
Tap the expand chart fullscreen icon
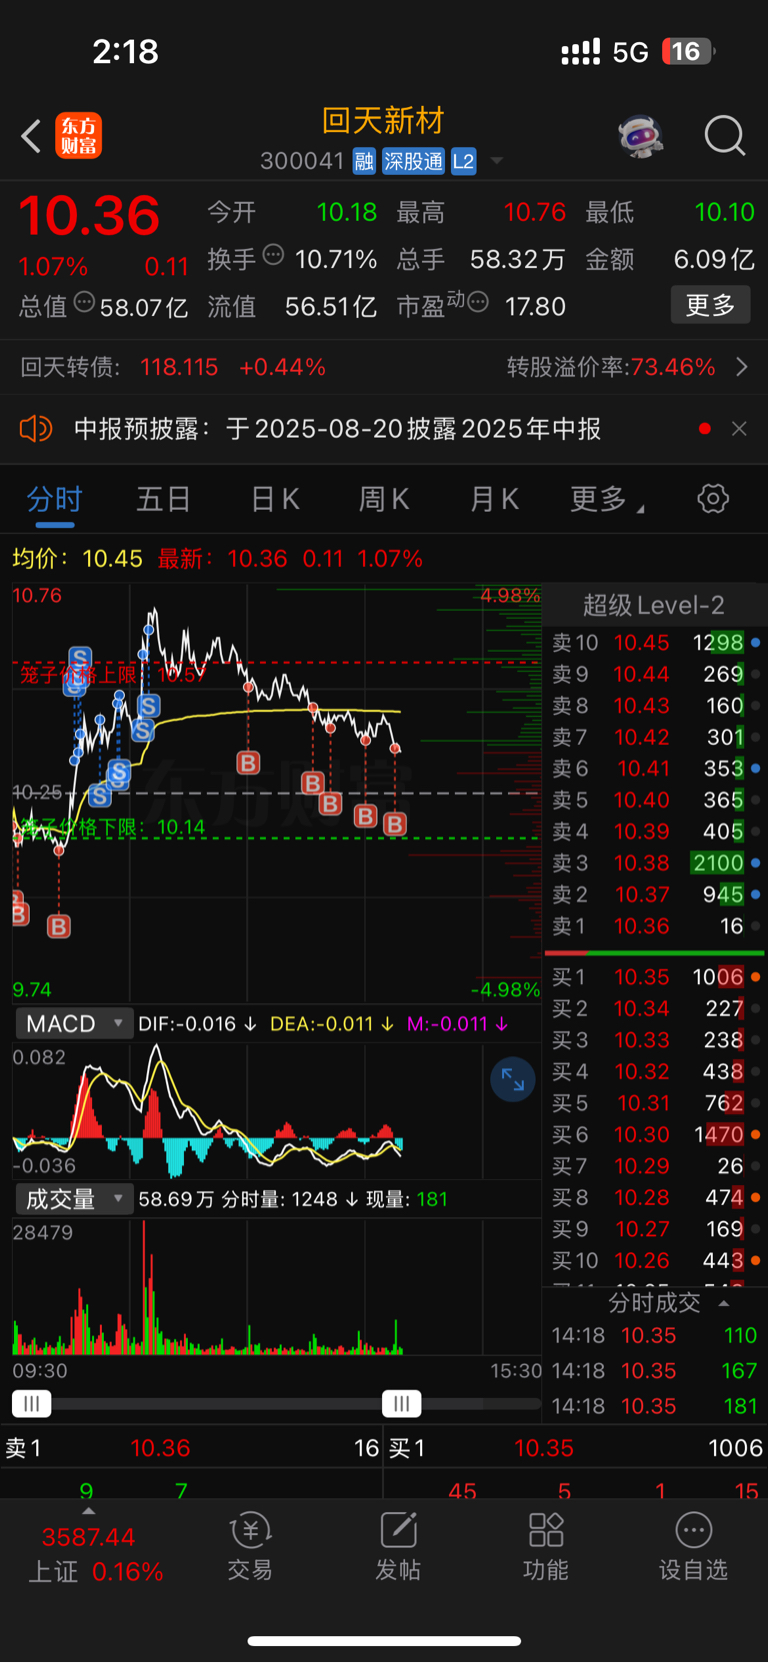click(513, 1079)
